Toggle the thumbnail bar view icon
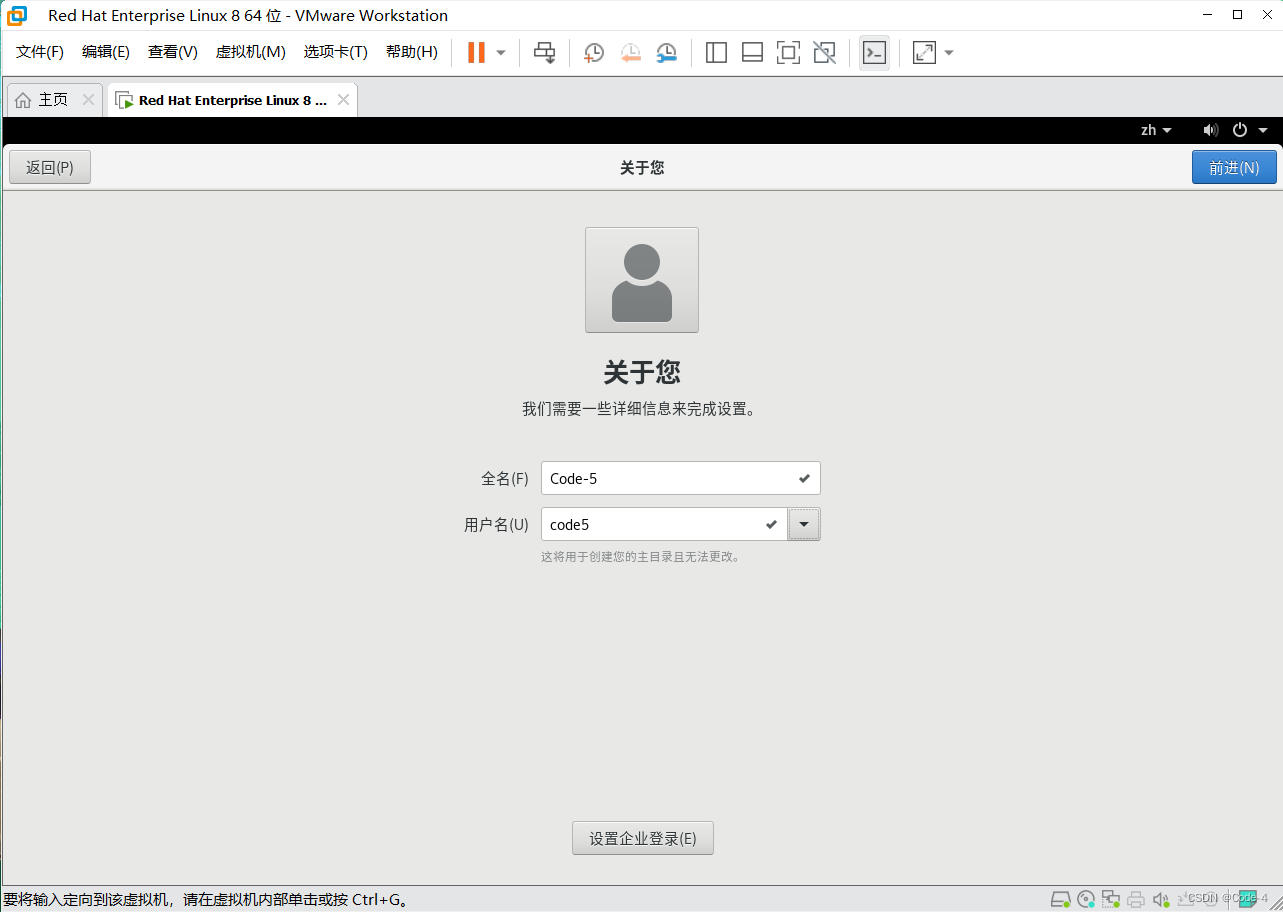This screenshot has width=1283, height=912. click(752, 53)
